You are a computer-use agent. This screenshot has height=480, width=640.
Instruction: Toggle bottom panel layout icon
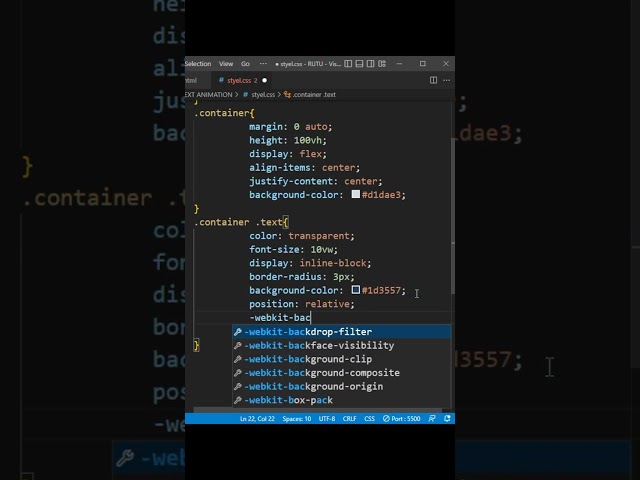[359, 64]
